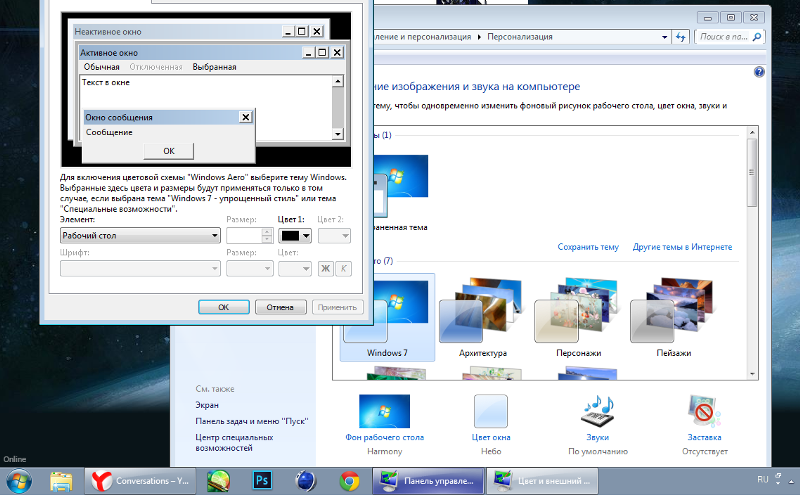Screen dimensions: 800x496
Task: Click Выбранная menu item in preview
Action: click(214, 67)
